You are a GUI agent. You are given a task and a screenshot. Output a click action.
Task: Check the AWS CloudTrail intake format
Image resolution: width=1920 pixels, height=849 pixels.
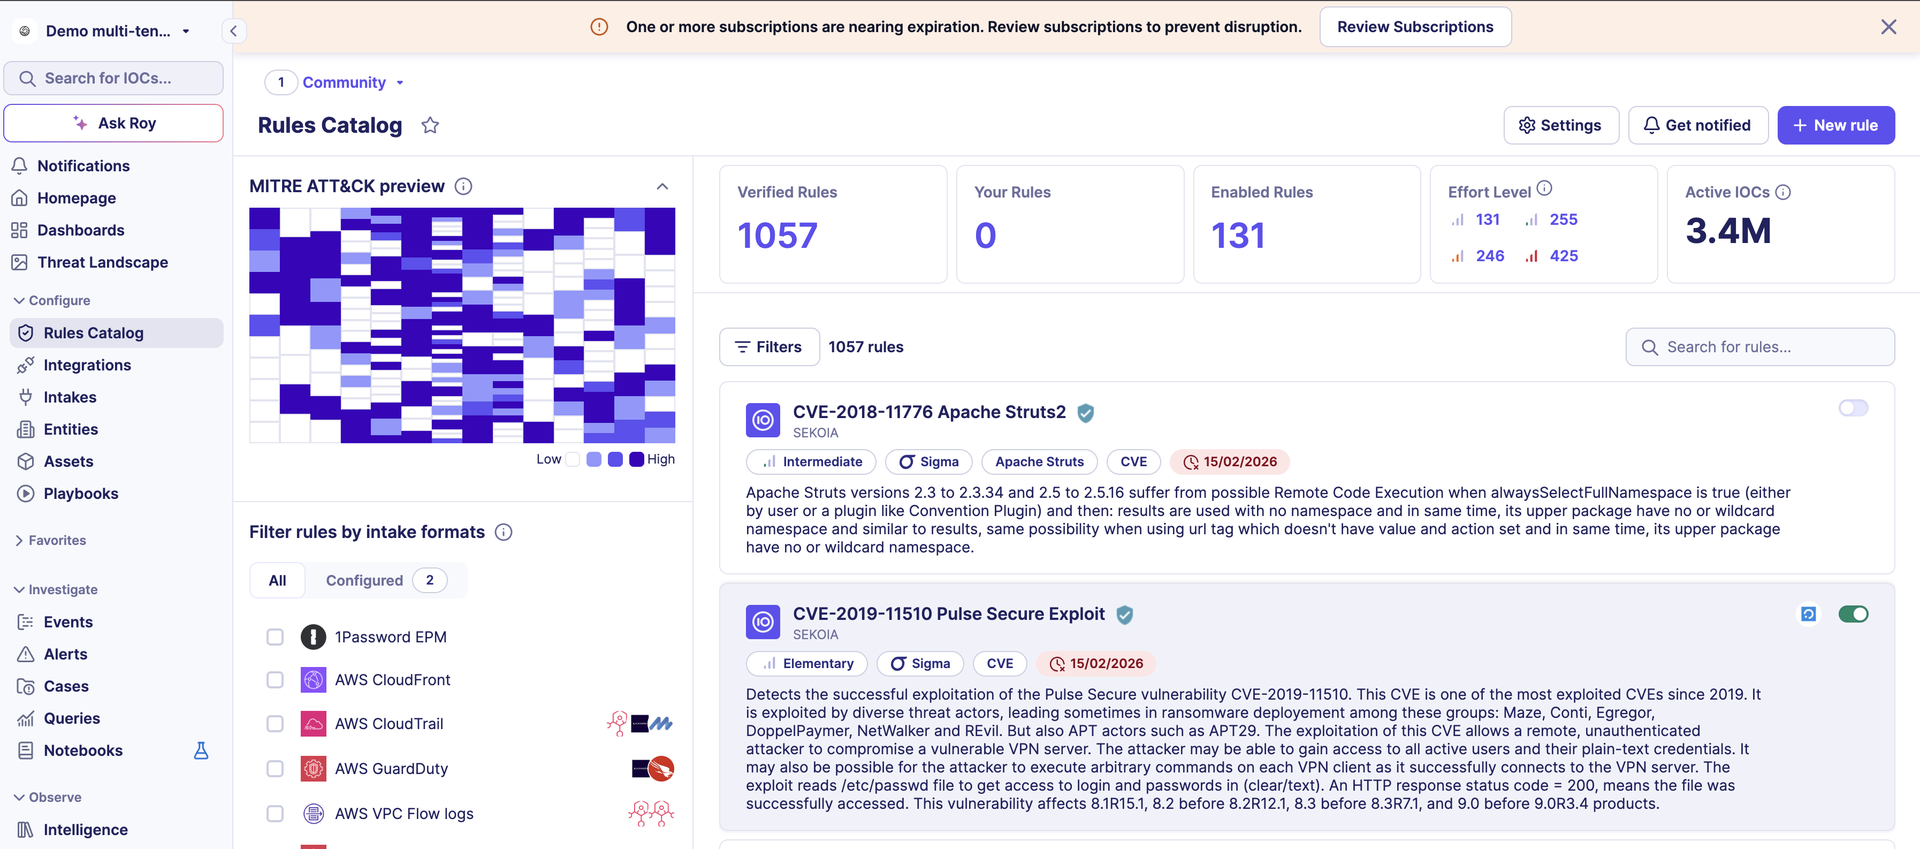(275, 724)
